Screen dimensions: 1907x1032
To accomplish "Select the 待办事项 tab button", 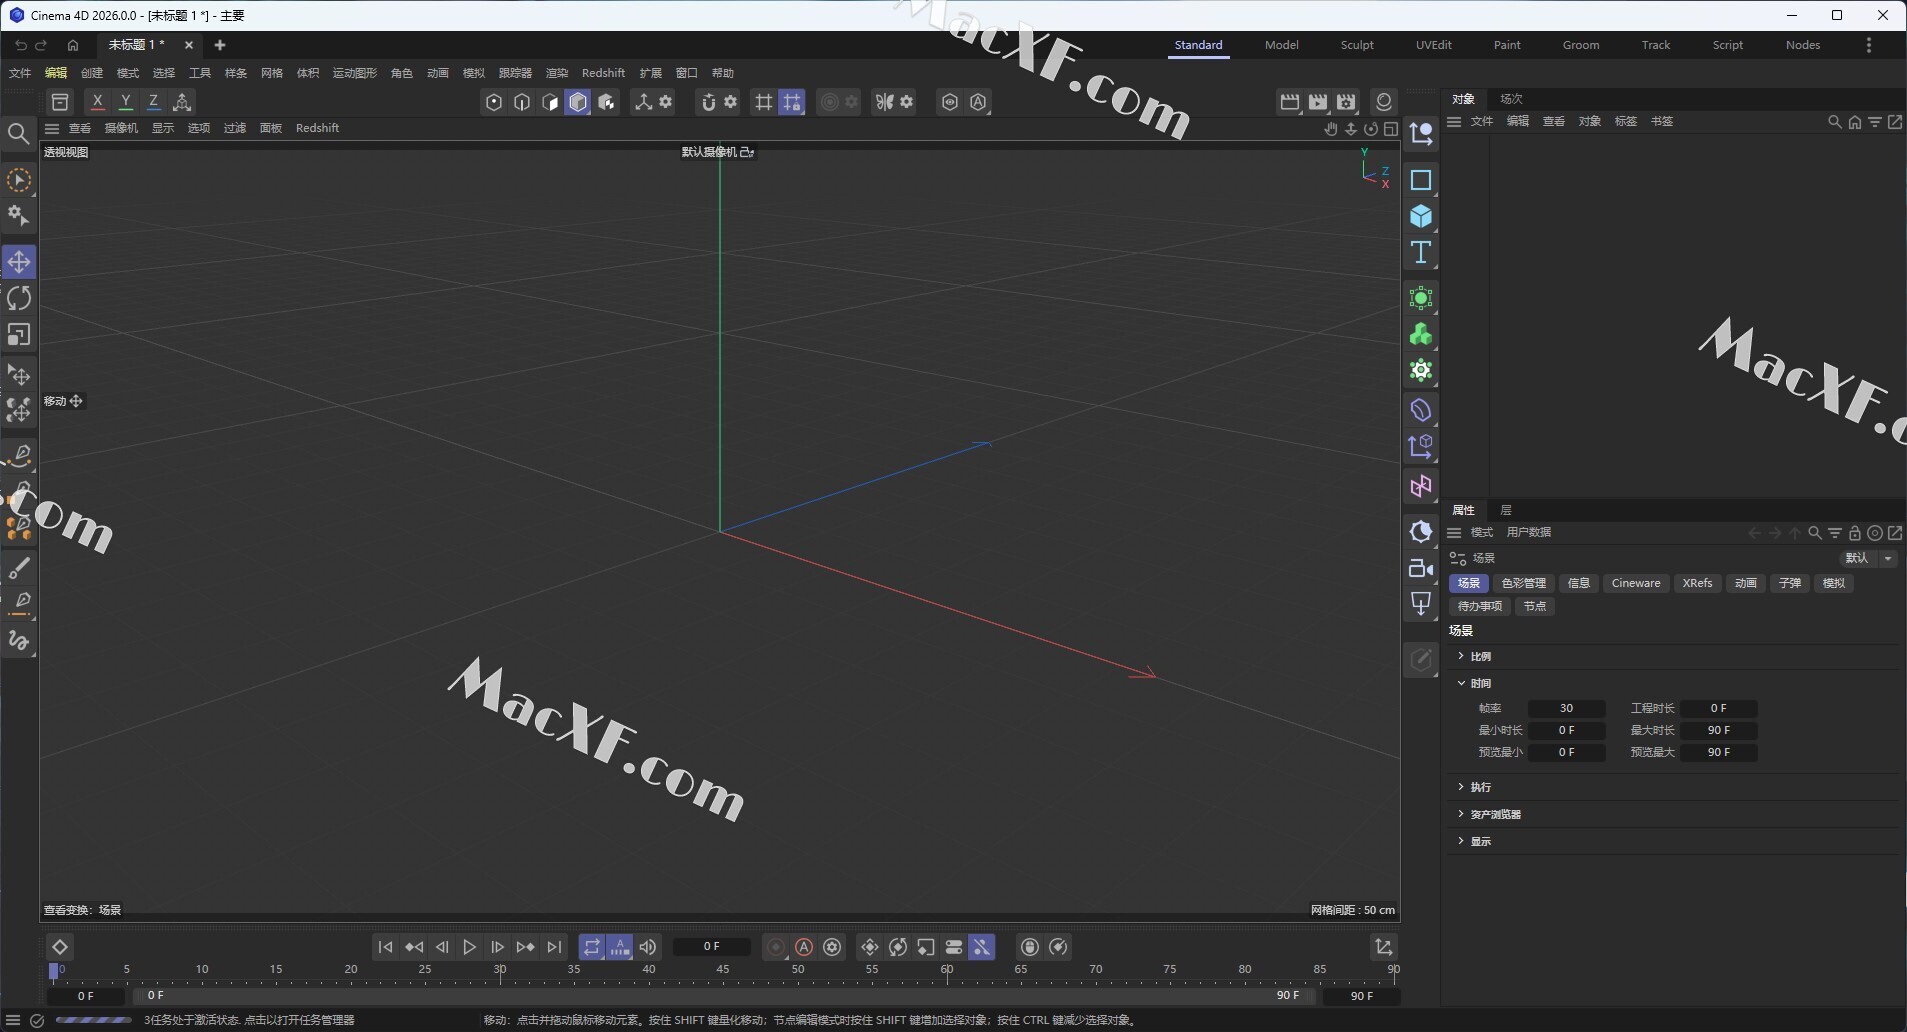I will point(1480,606).
